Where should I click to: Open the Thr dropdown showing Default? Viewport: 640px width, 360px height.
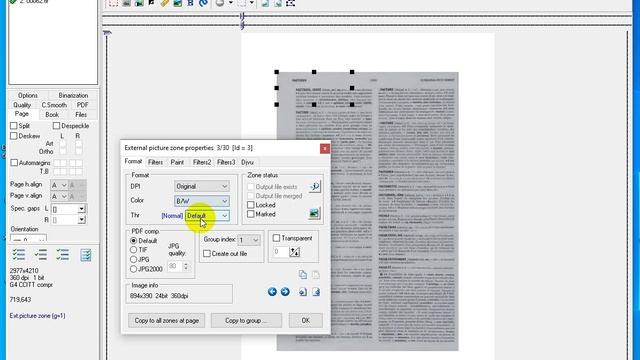click(207, 216)
